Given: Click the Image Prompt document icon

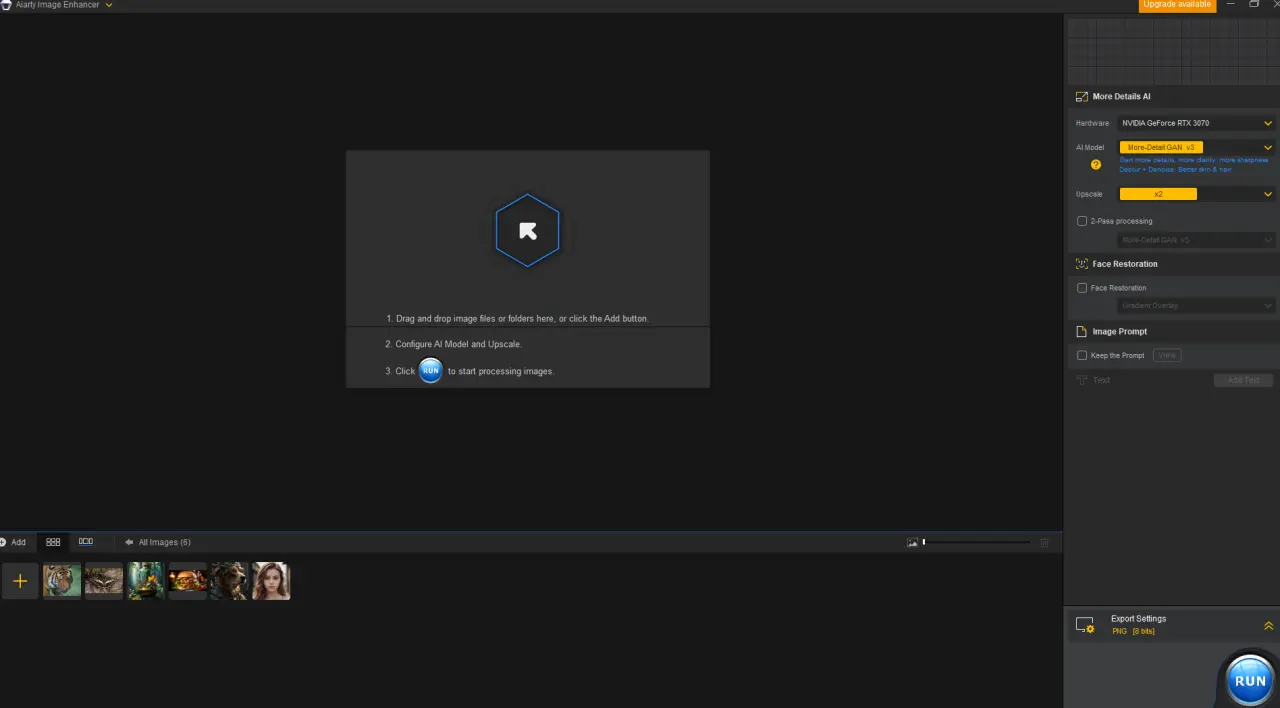Looking at the screenshot, I should click(x=1081, y=331).
